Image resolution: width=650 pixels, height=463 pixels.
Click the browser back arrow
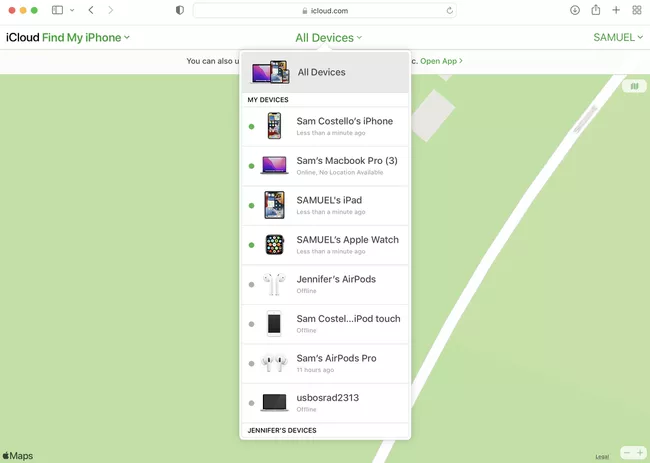coord(91,10)
